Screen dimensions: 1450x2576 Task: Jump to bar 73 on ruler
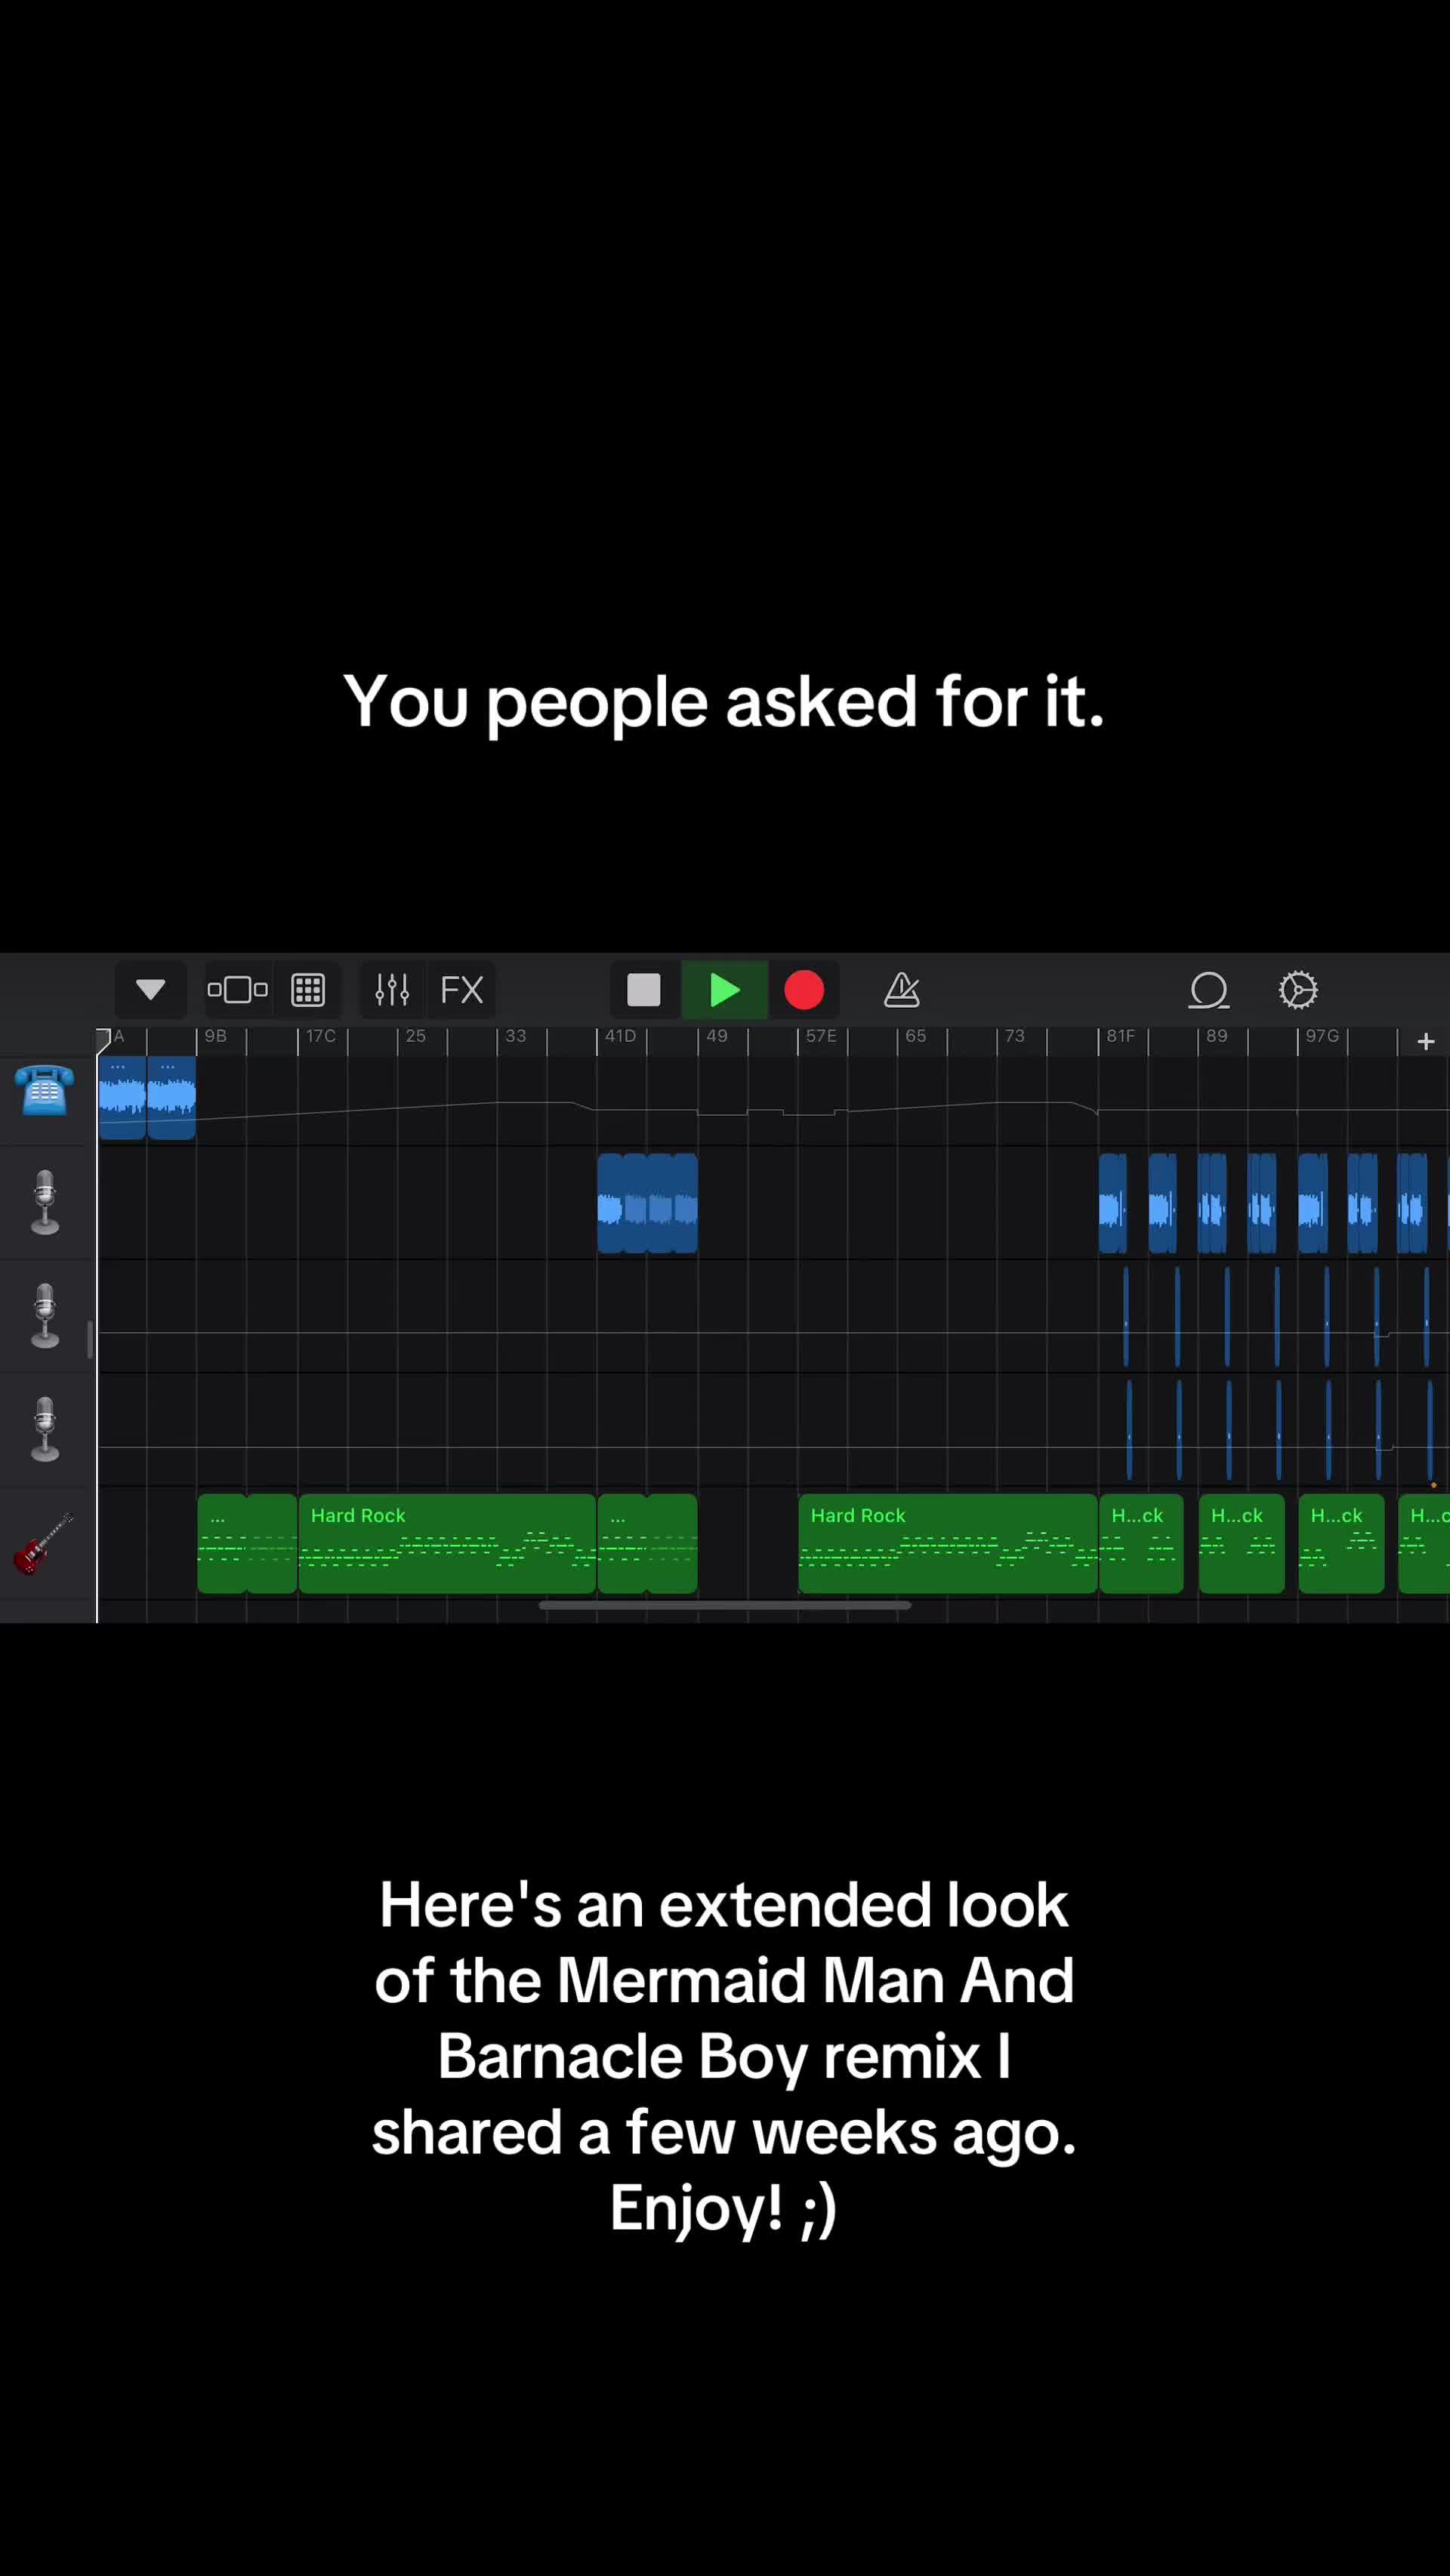(x=1015, y=1036)
